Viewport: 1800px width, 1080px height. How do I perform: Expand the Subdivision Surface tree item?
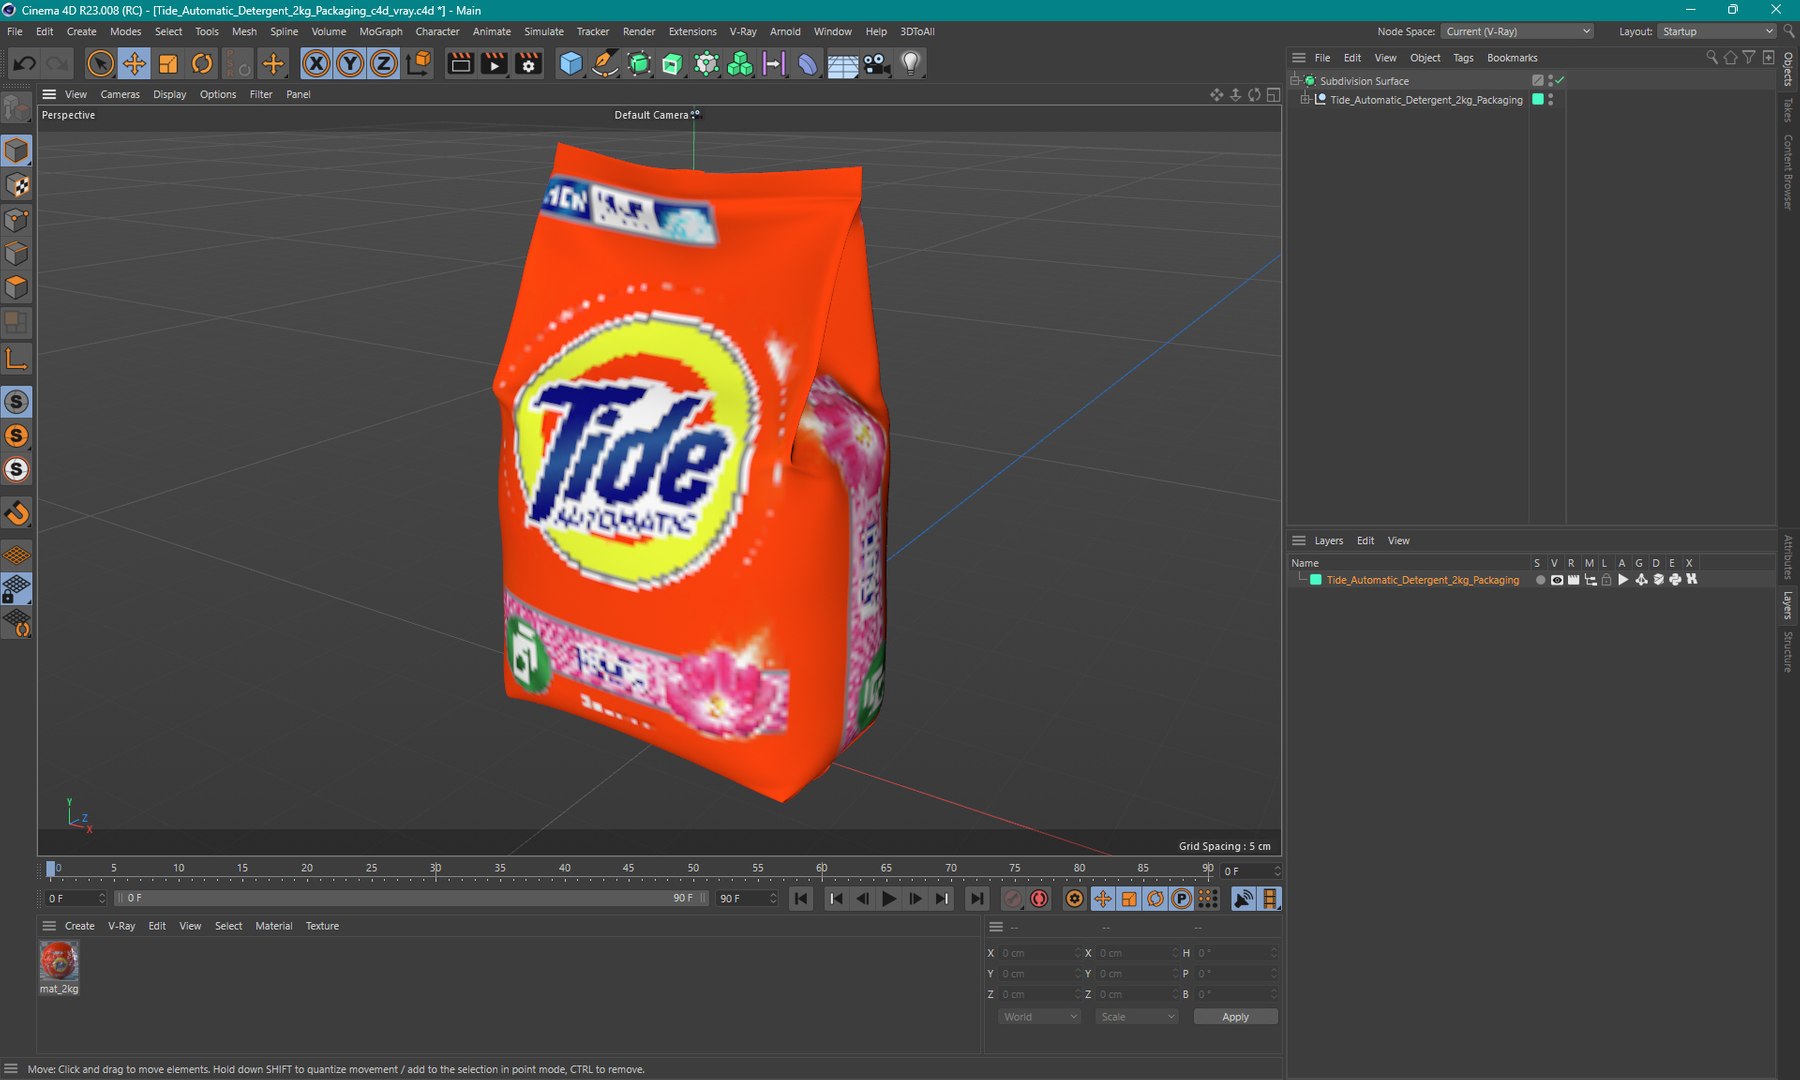click(x=1295, y=80)
